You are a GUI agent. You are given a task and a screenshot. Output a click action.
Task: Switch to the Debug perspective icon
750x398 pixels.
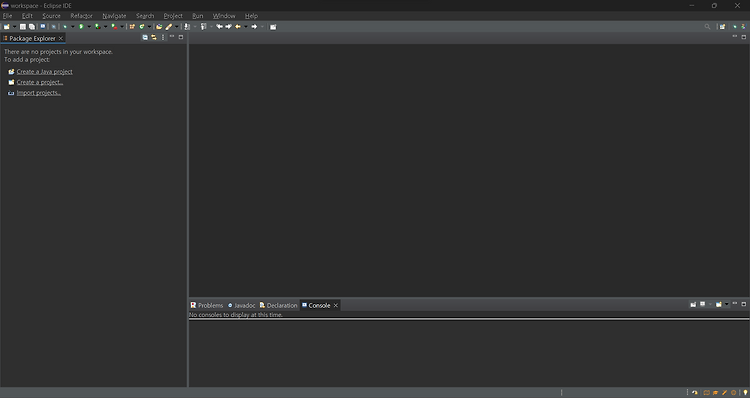(735, 27)
